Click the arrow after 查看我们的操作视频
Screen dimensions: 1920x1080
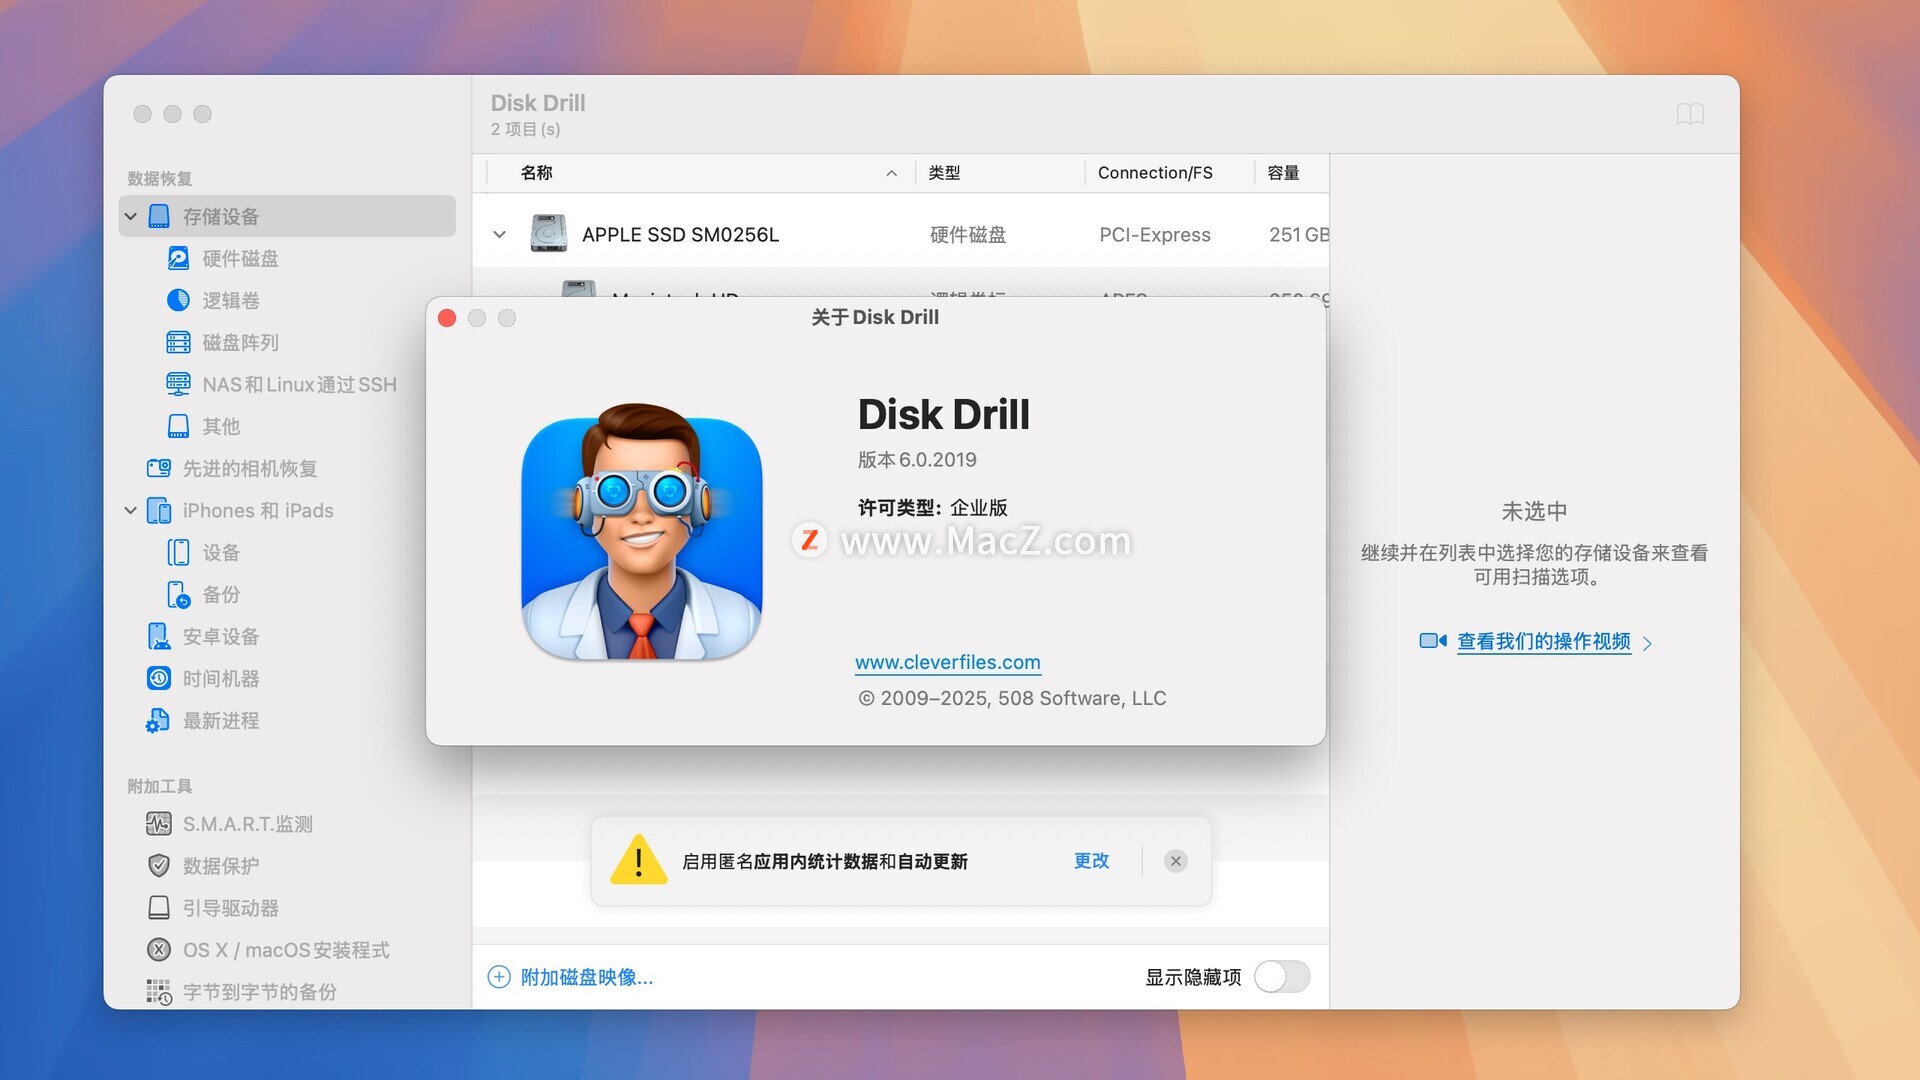tap(1647, 643)
